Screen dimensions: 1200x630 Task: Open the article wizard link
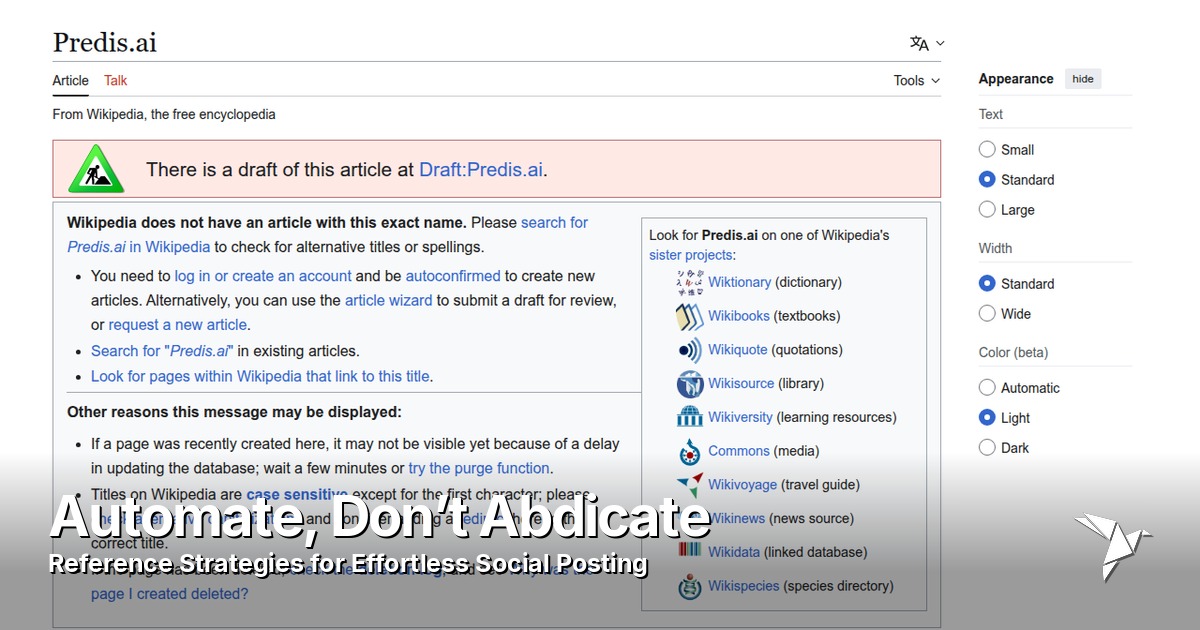(x=389, y=300)
